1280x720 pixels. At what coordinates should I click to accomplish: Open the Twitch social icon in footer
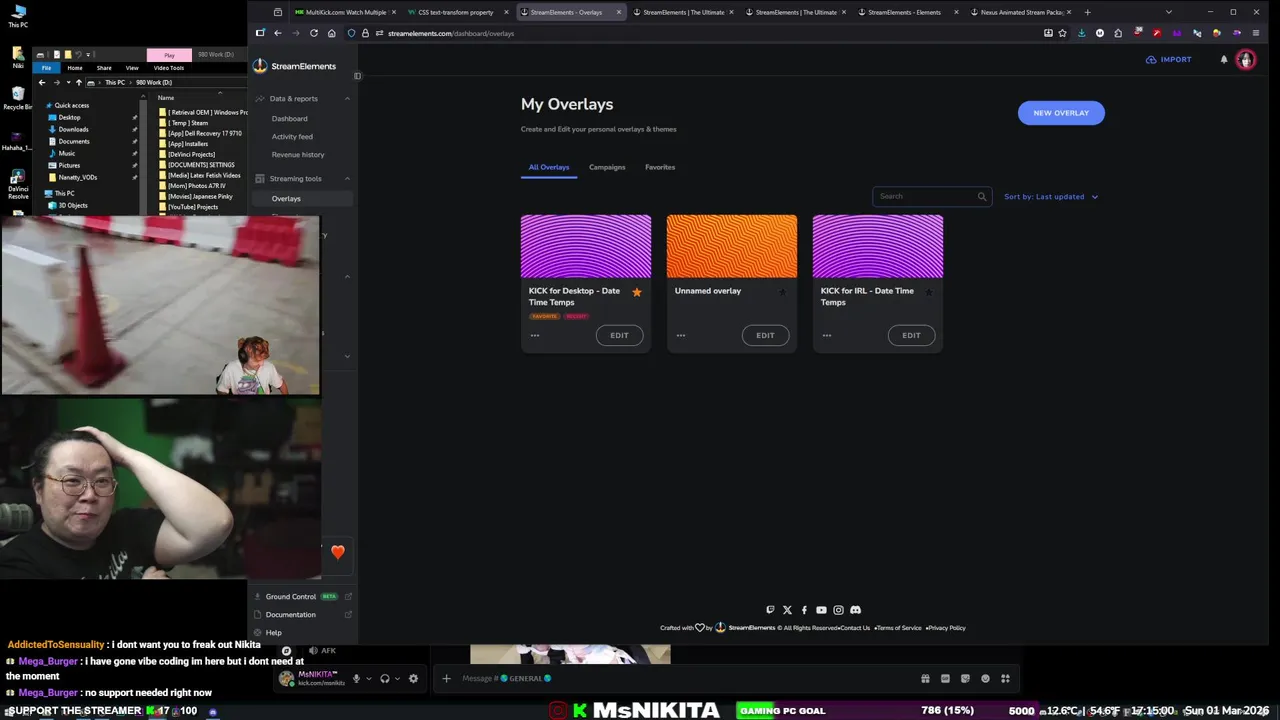pyautogui.click(x=770, y=610)
